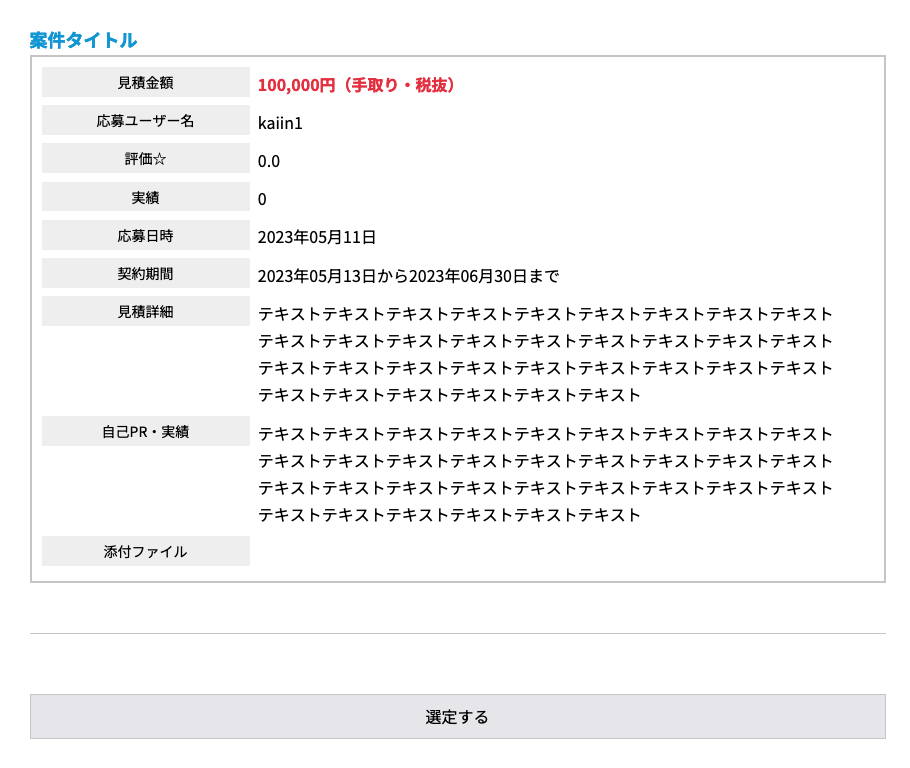Click the 契約期間 label cell
This screenshot has height=768, width=910.
pos(145,273)
